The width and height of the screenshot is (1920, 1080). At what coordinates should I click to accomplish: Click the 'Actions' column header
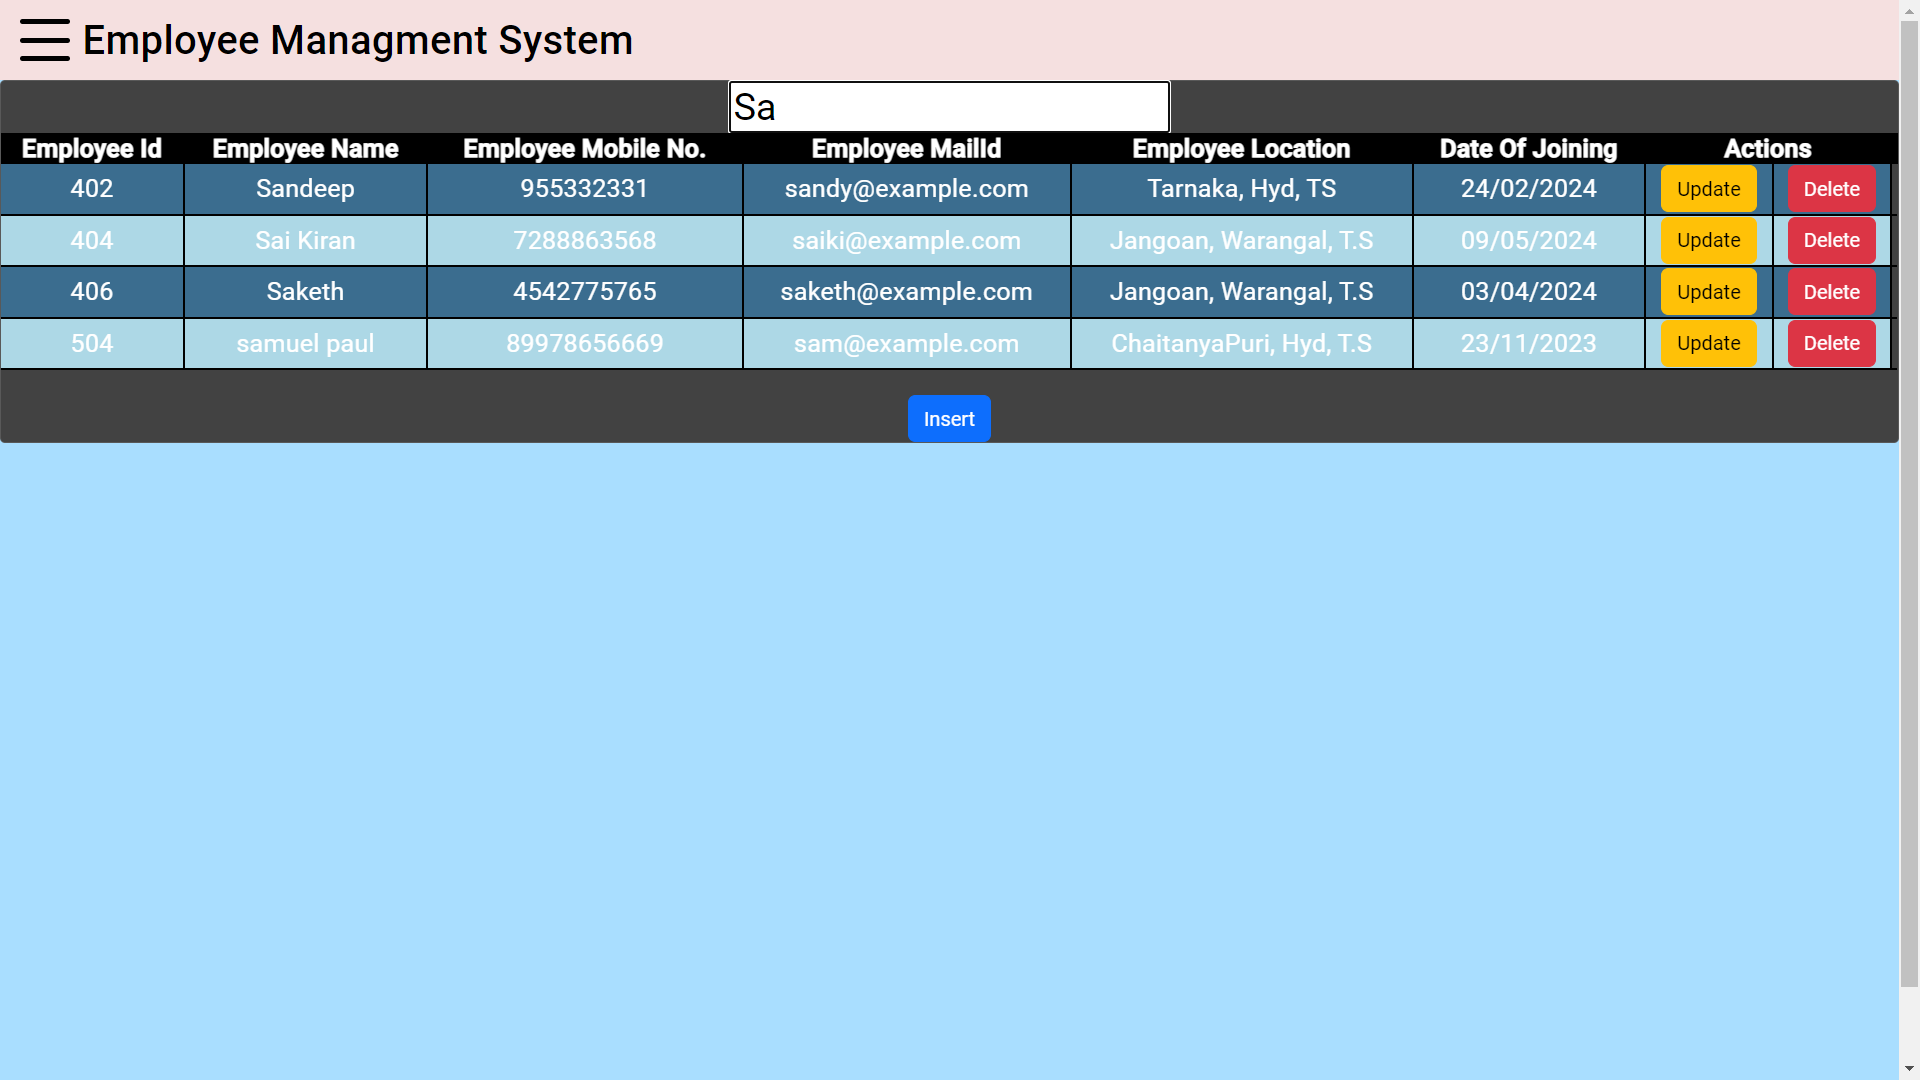(1767, 148)
